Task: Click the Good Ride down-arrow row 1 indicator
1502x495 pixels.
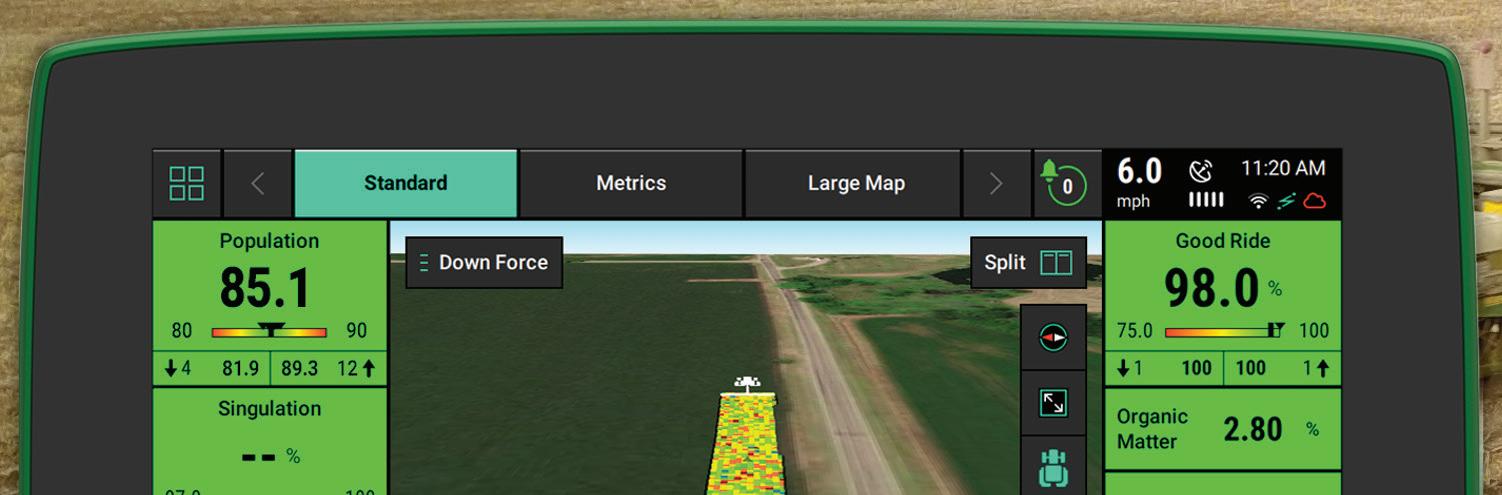Action: [1129, 368]
